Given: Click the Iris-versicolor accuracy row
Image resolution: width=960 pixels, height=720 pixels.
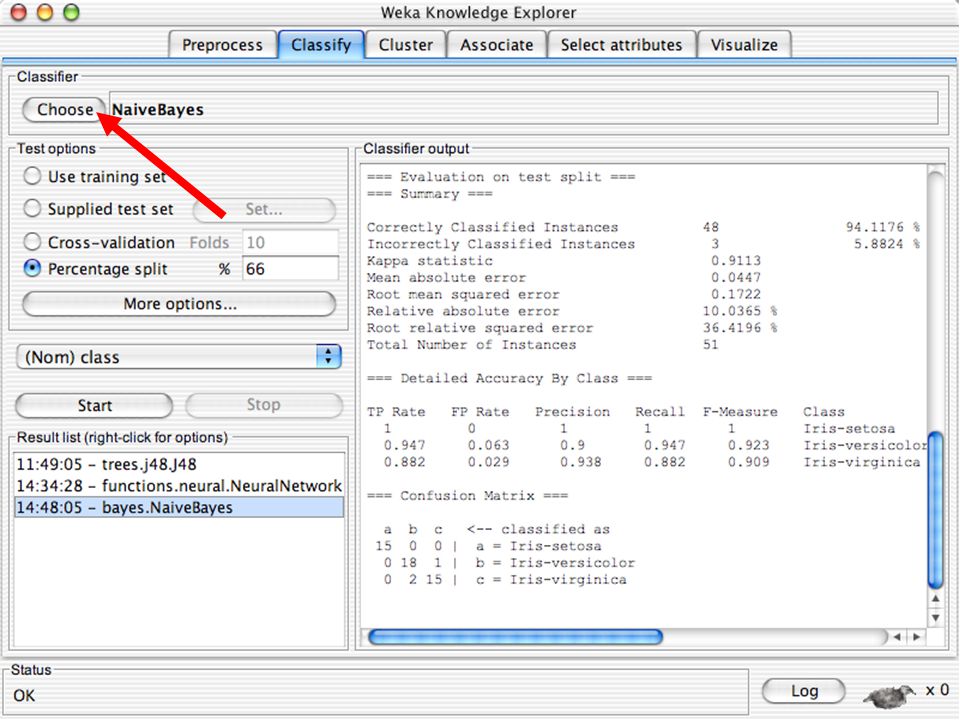Looking at the screenshot, I should coord(656,445).
